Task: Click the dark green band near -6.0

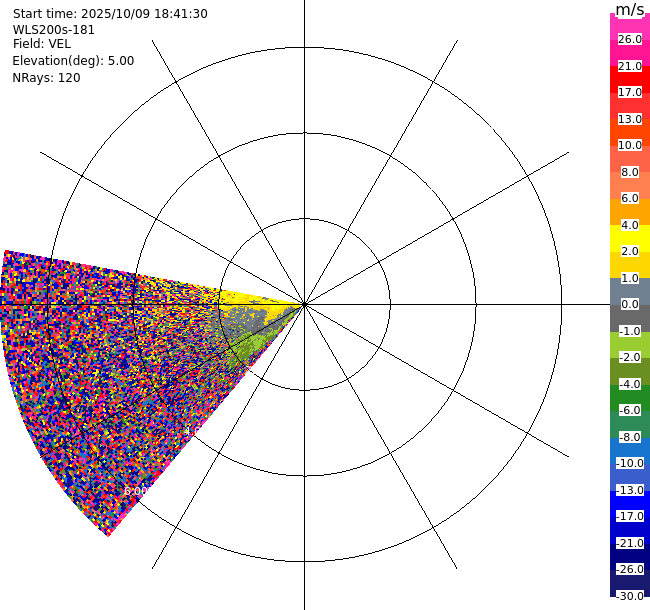Action: (x=629, y=397)
